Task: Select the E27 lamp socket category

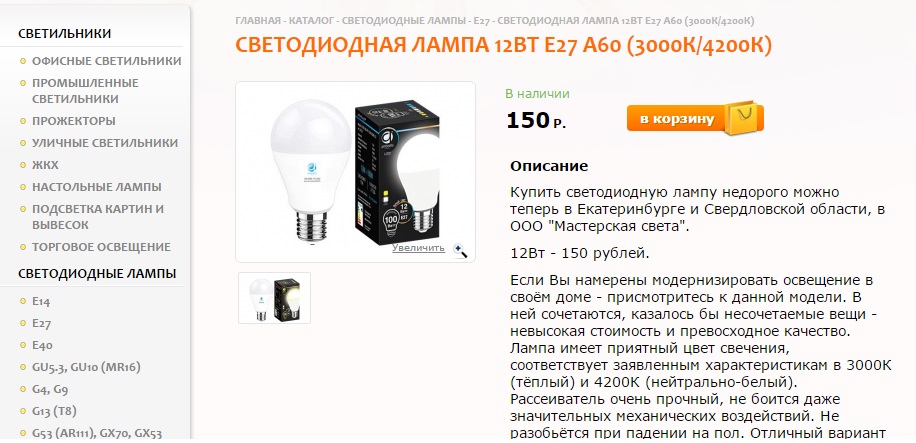Action: (41, 324)
